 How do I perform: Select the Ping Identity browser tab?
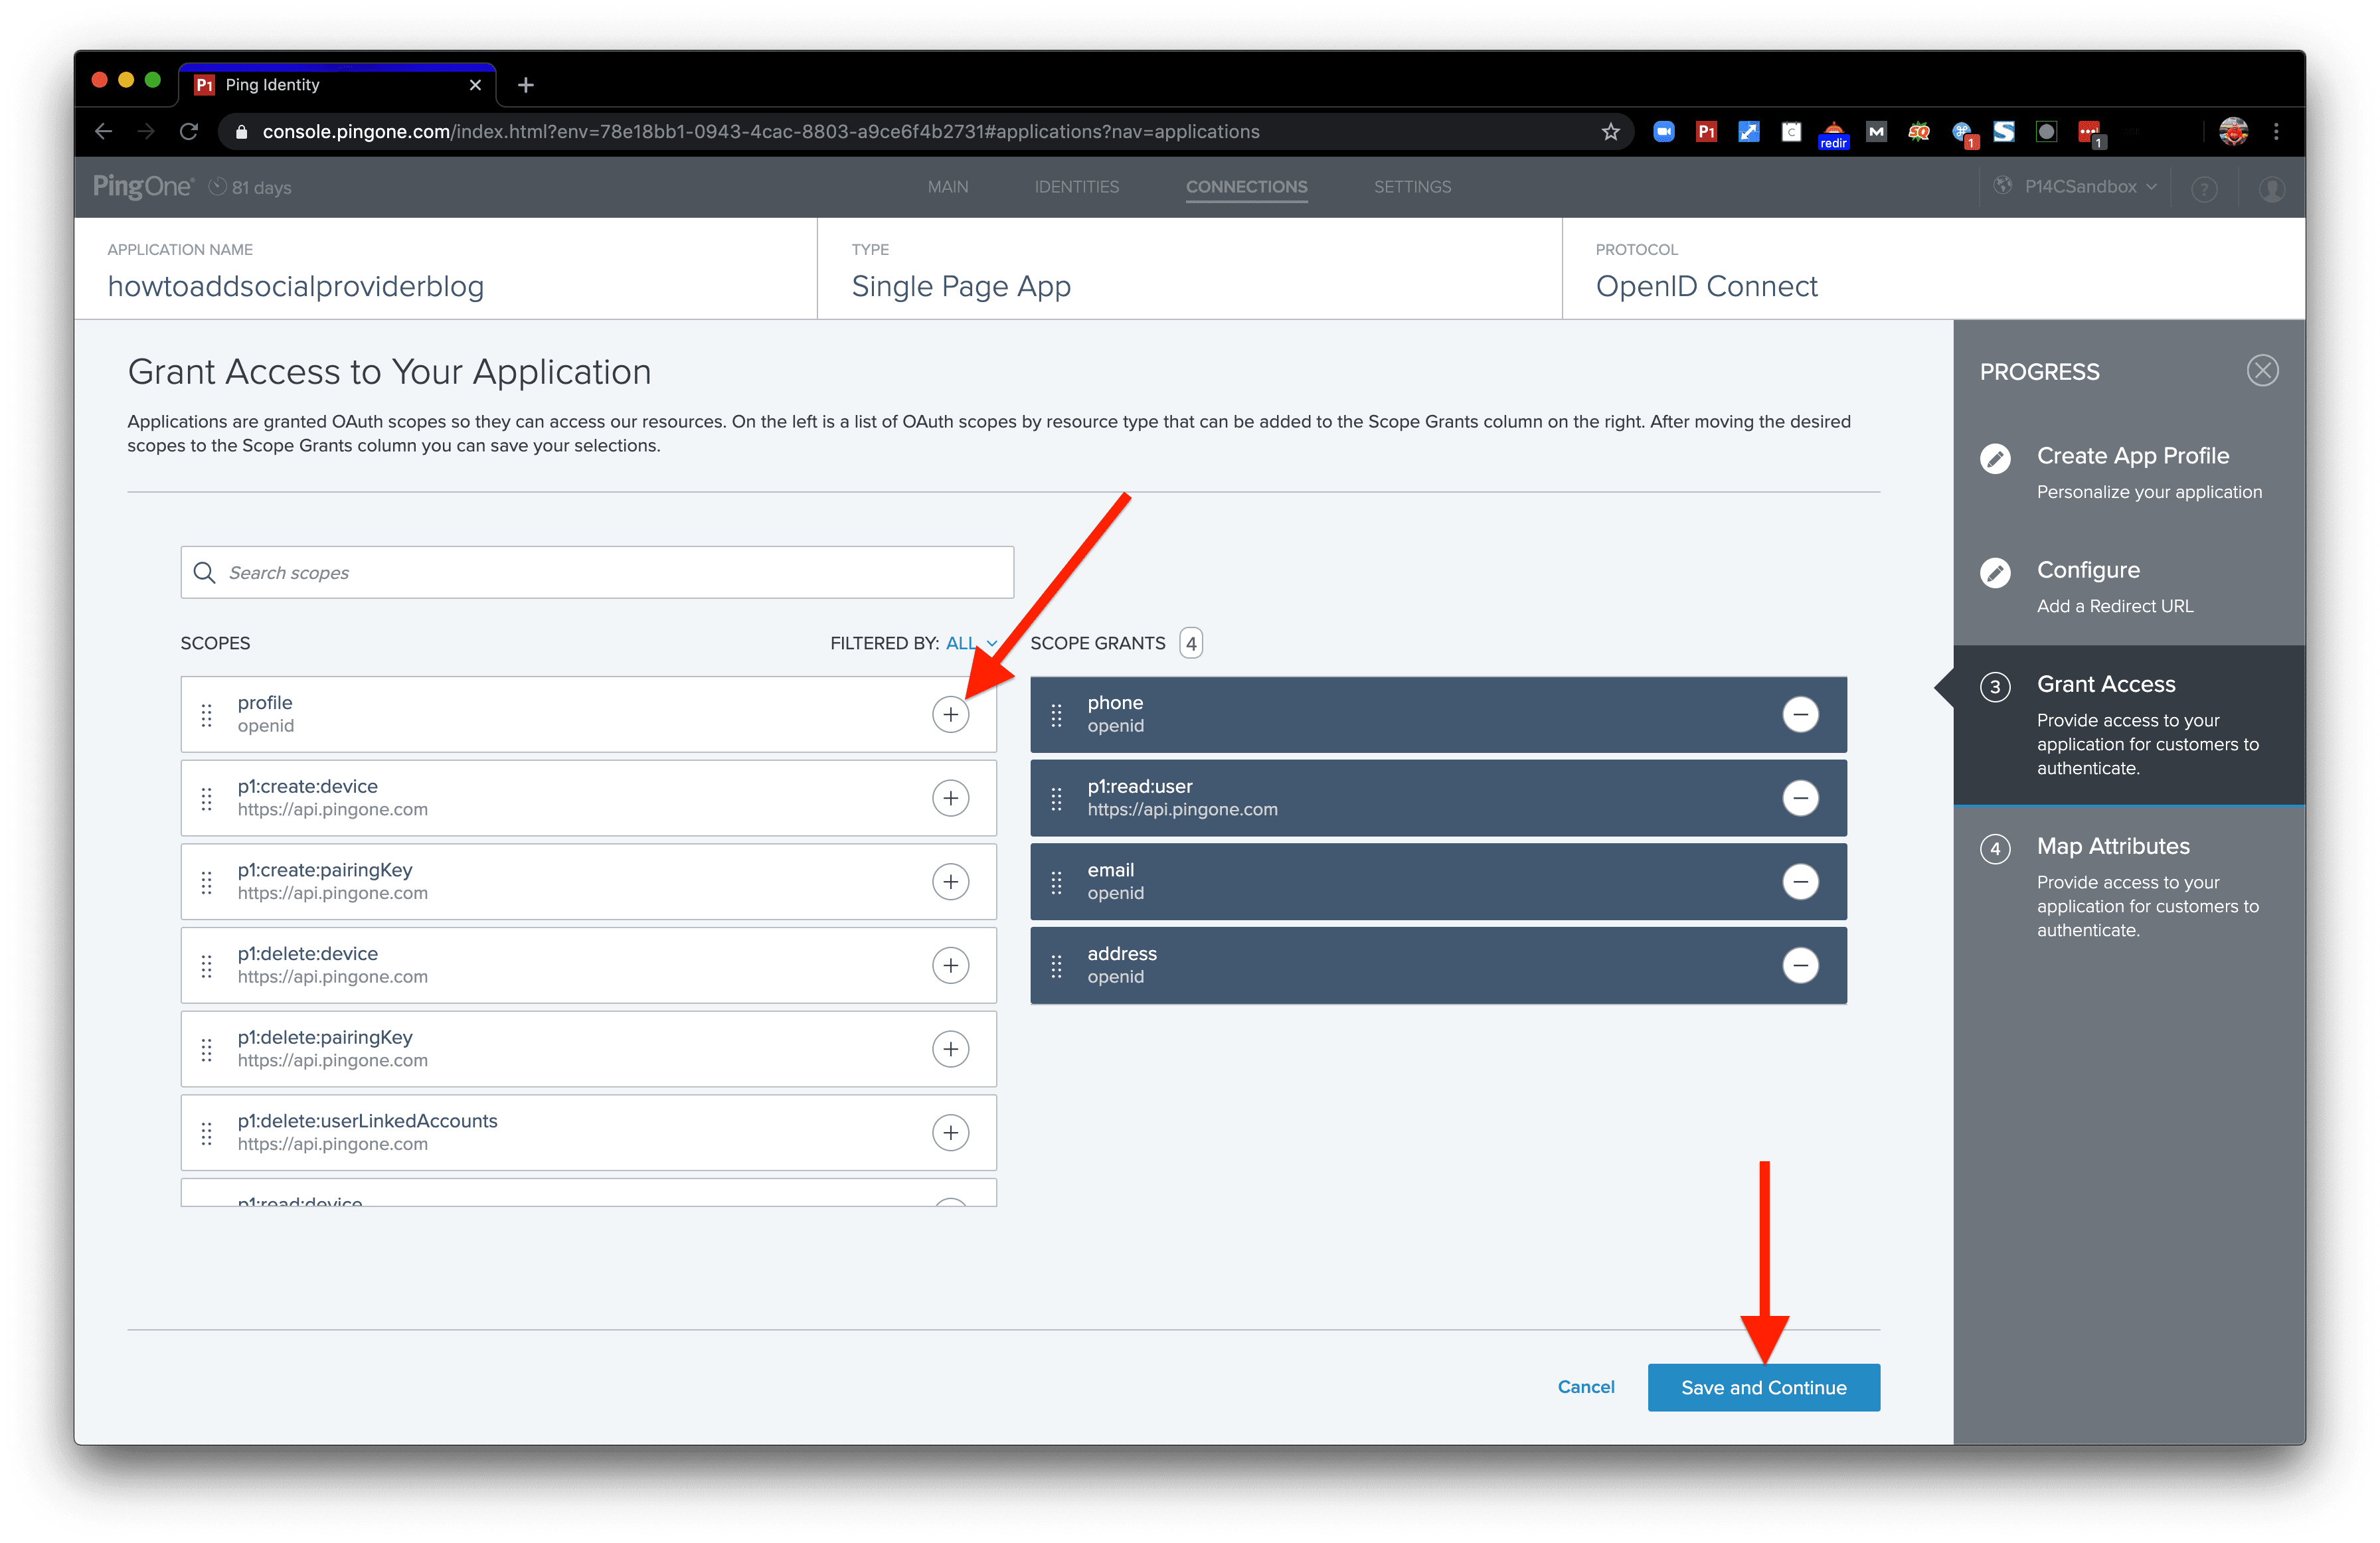(x=337, y=85)
